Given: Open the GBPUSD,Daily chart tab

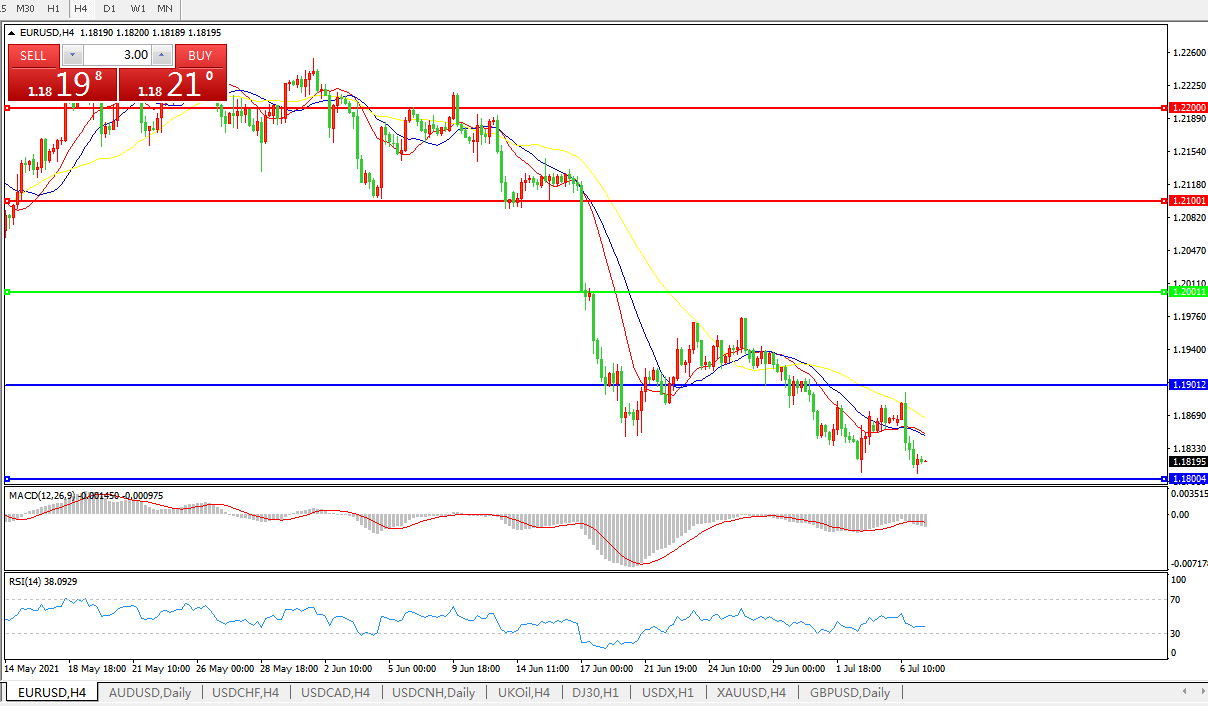Looking at the screenshot, I should [x=849, y=692].
